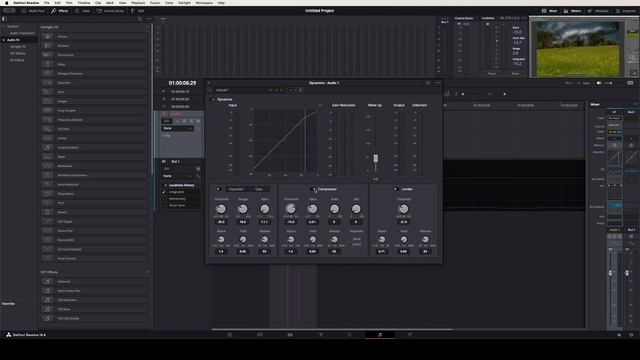Image resolution: width=640 pixels, height=360 pixels.
Task: Open the Timeline menu
Action: (x=84, y=2)
